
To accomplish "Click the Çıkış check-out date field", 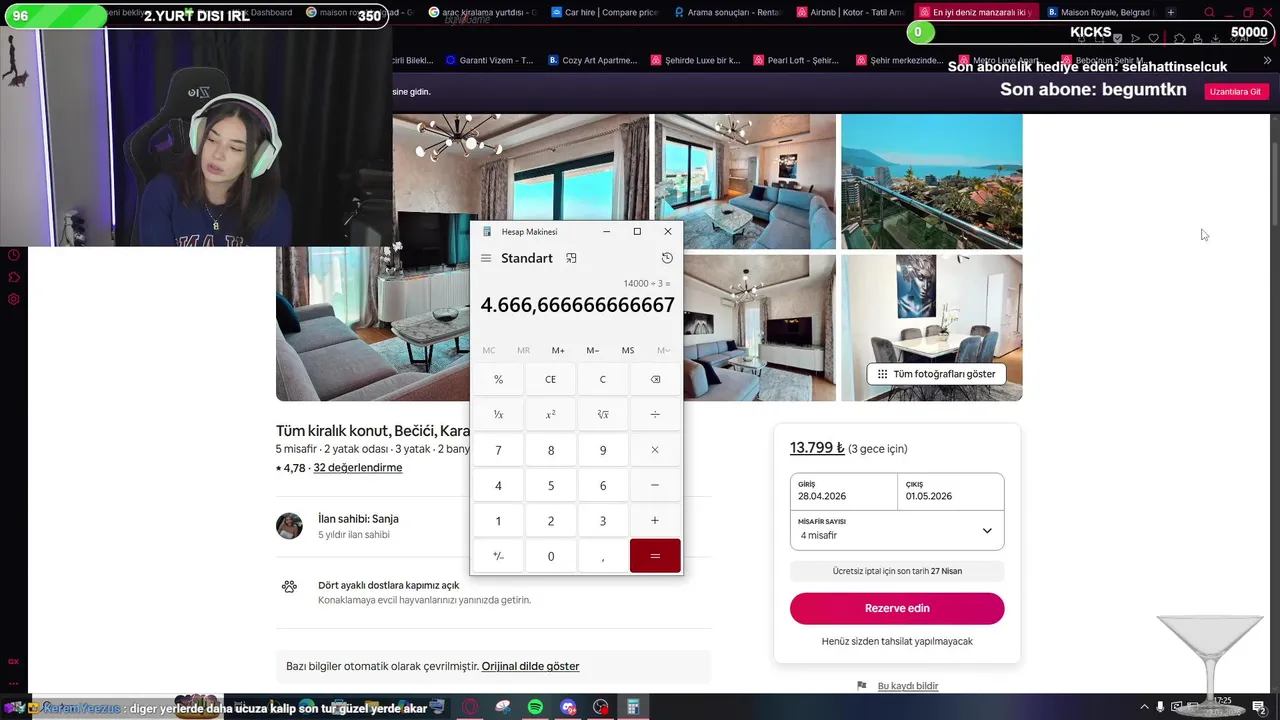I will pyautogui.click(x=951, y=491).
